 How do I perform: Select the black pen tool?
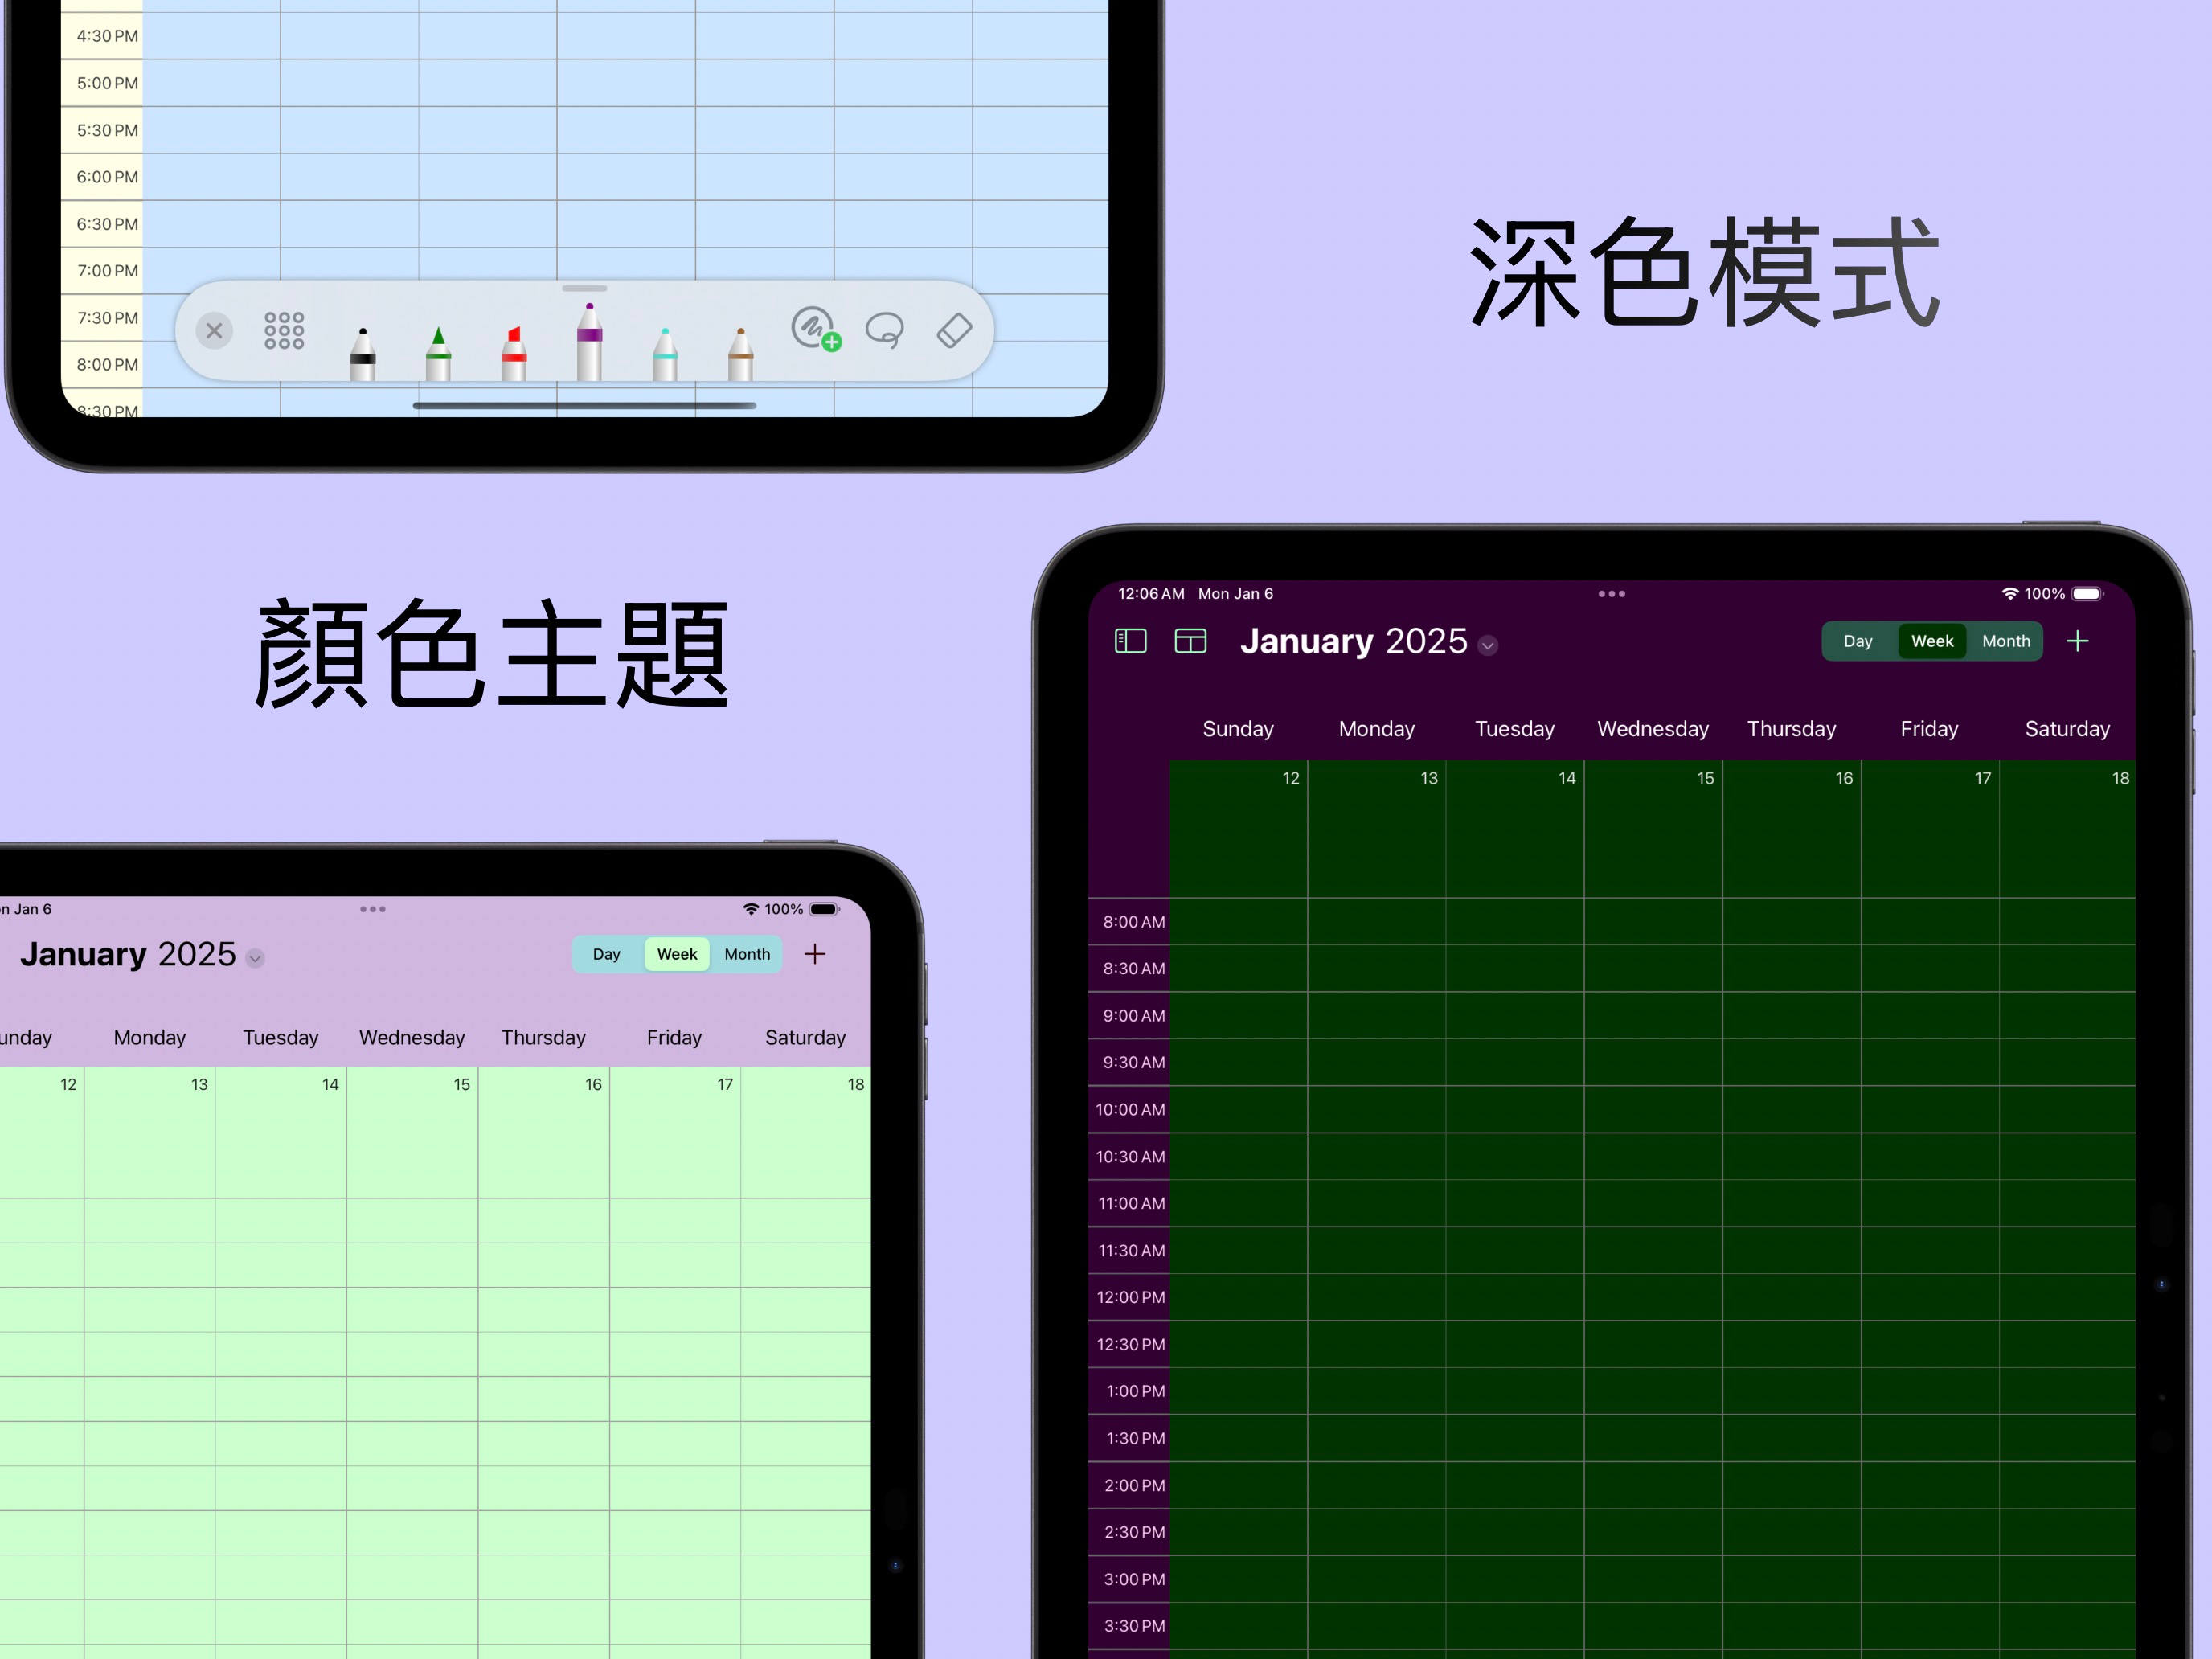click(x=362, y=355)
